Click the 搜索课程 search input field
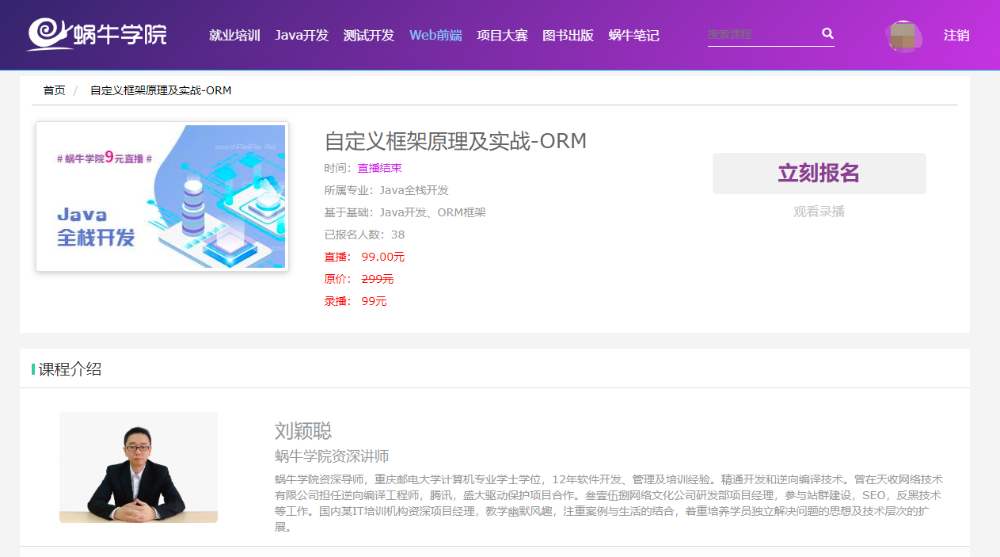The width and height of the screenshot is (1000, 557). point(762,34)
